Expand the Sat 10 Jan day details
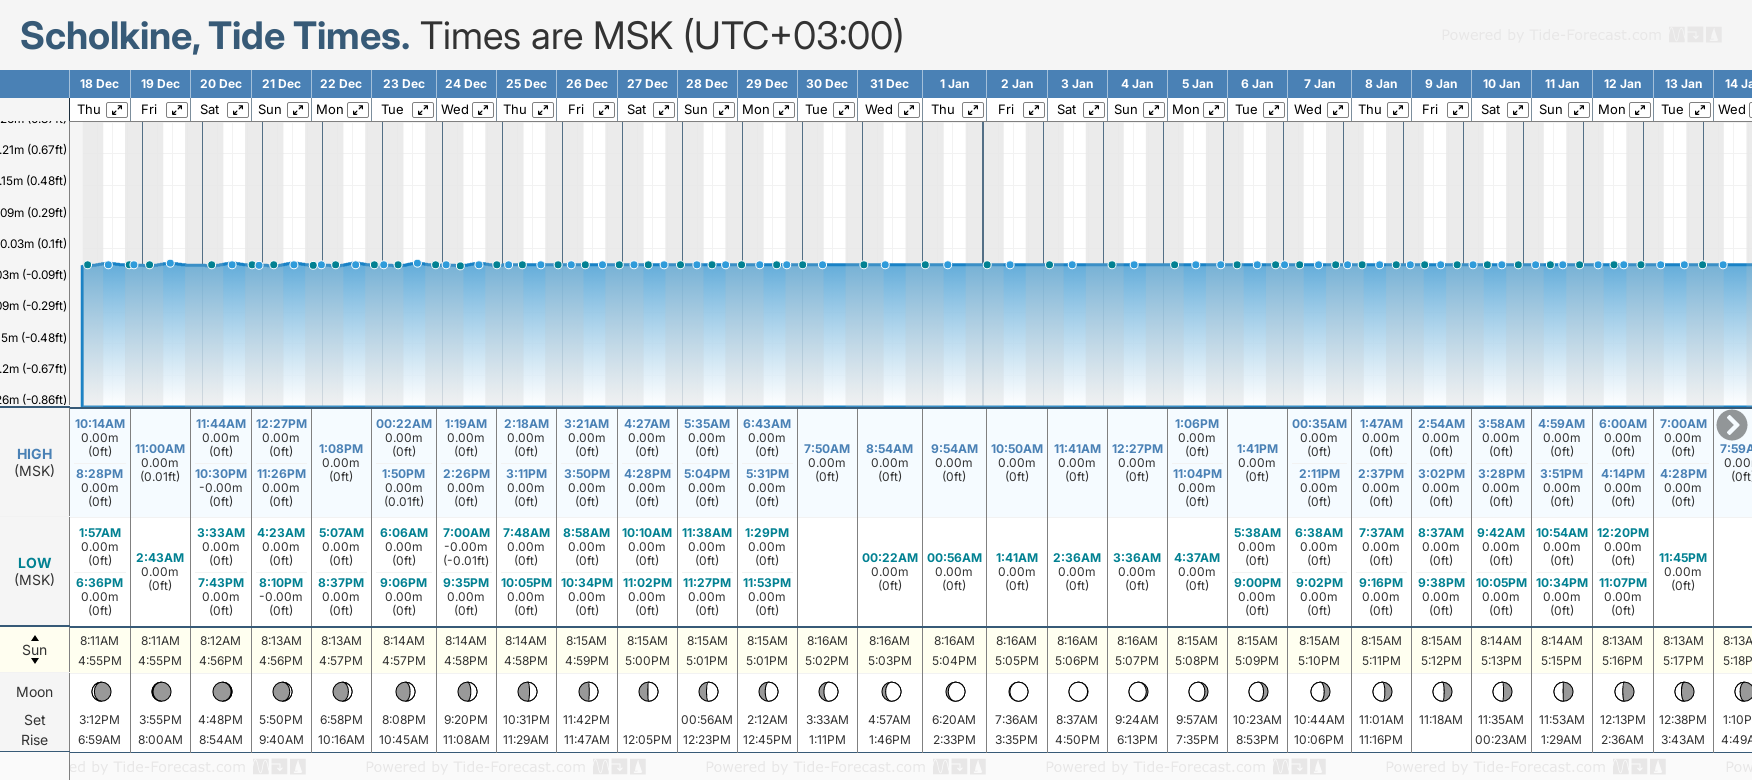This screenshot has width=1752, height=780. pyautogui.click(x=1517, y=110)
